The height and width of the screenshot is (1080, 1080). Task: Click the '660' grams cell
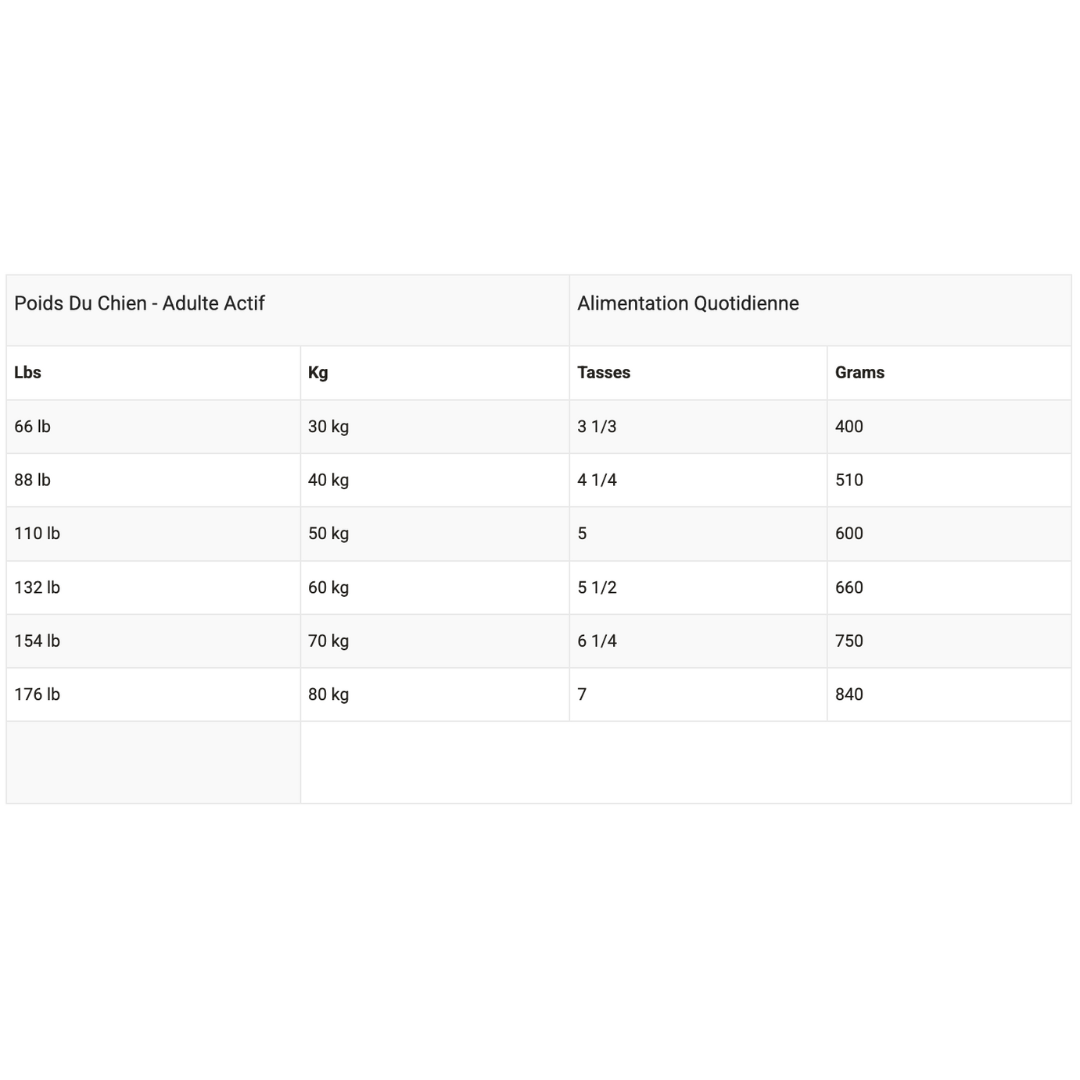tap(949, 588)
